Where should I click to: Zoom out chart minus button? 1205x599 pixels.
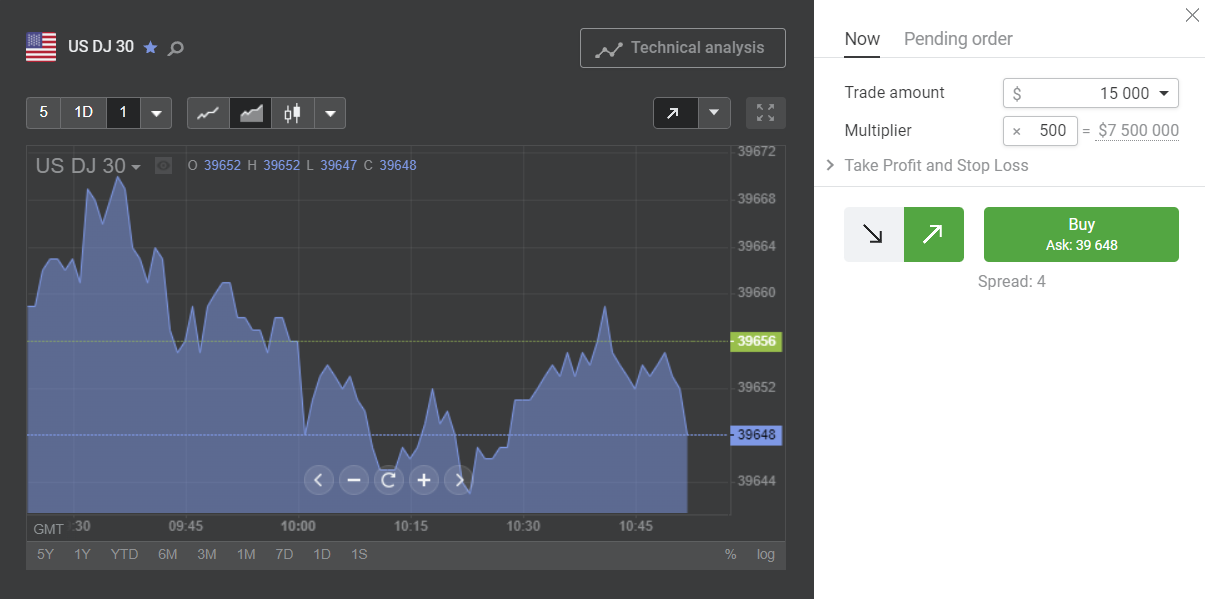353,480
